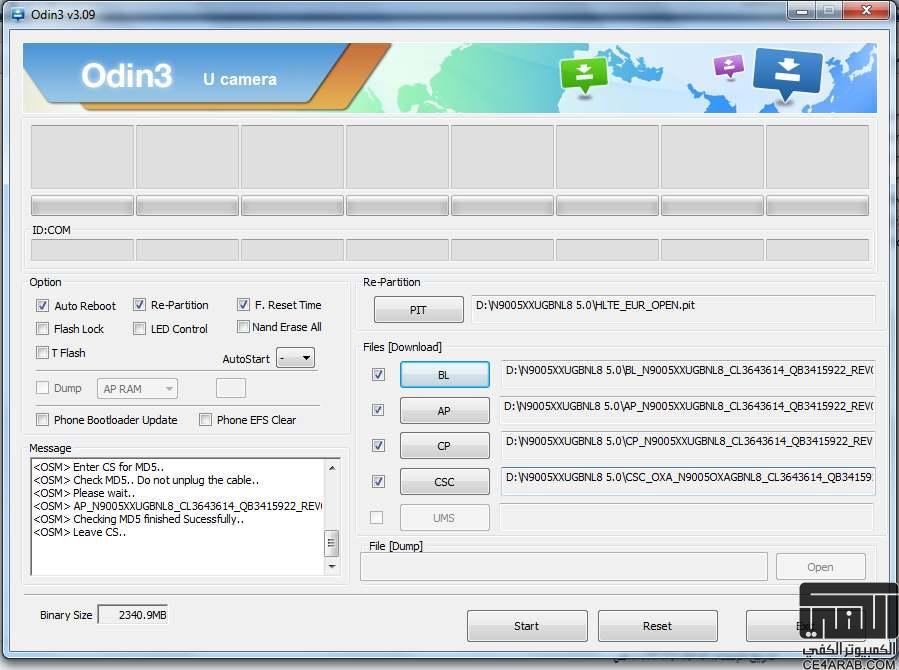The image size is (899, 670).
Task: Click 'Check MD5.. Do not unplug the cable..' line
Action: pyautogui.click(x=146, y=480)
